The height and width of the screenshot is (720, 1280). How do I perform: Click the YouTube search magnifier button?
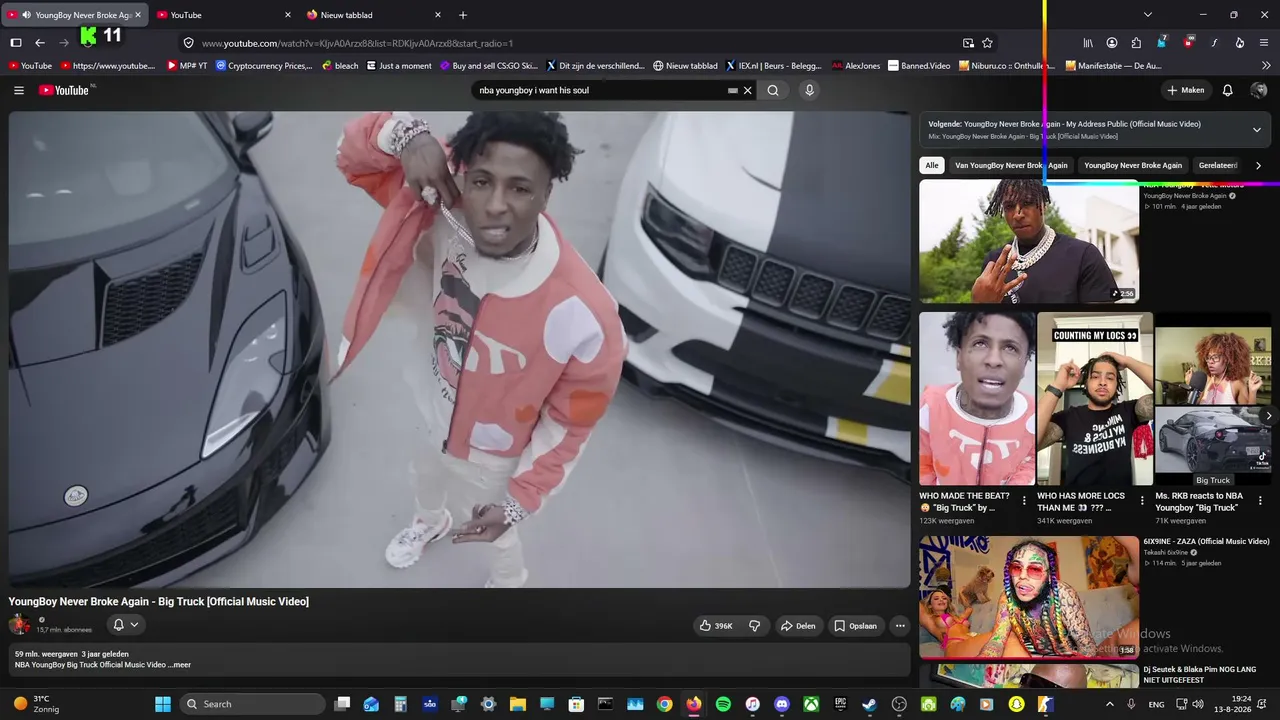tap(773, 90)
